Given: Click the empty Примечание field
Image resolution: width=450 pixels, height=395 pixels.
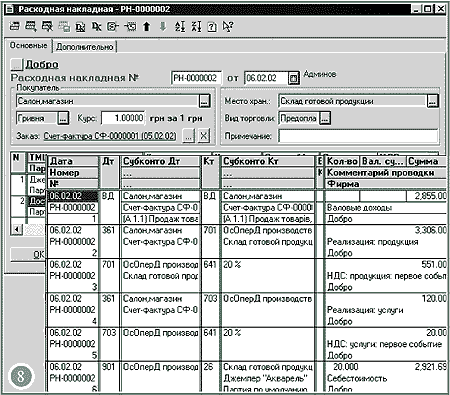Looking at the screenshot, I should [358, 136].
